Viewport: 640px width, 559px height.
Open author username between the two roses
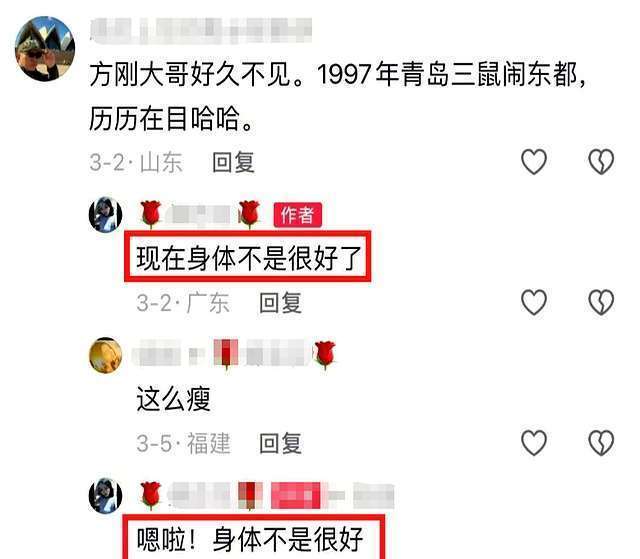[200, 215]
